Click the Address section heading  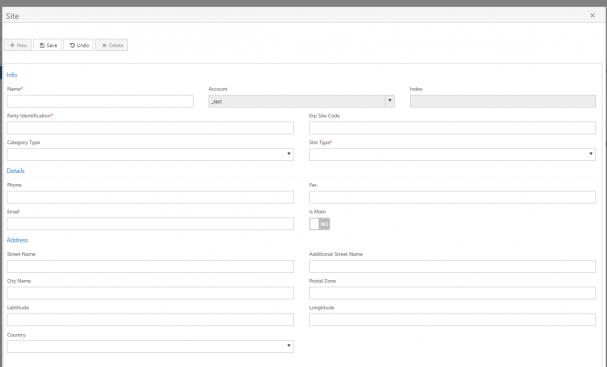tap(17, 240)
